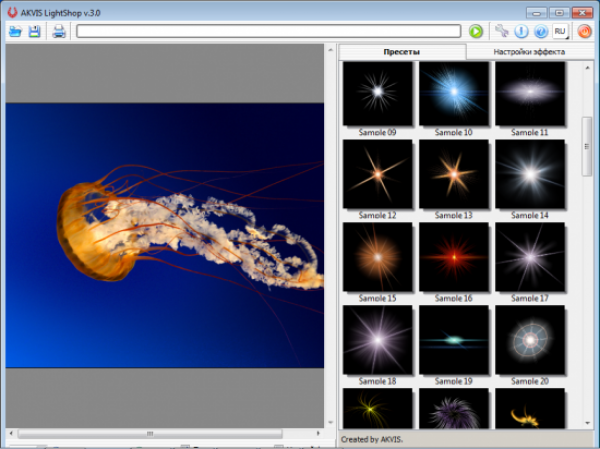Image resolution: width=600 pixels, height=449 pixels.
Task: Open help with the question mark icon
Action: pos(540,32)
